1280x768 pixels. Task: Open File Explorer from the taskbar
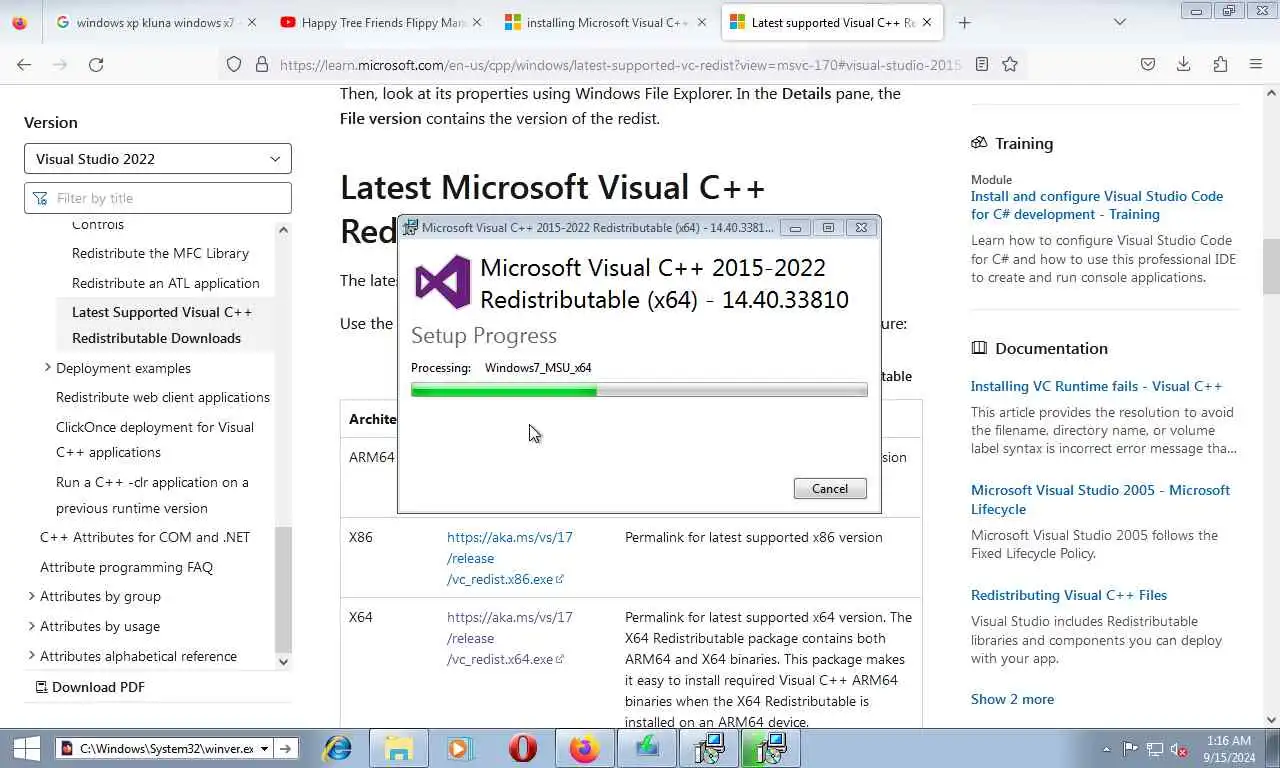click(398, 748)
